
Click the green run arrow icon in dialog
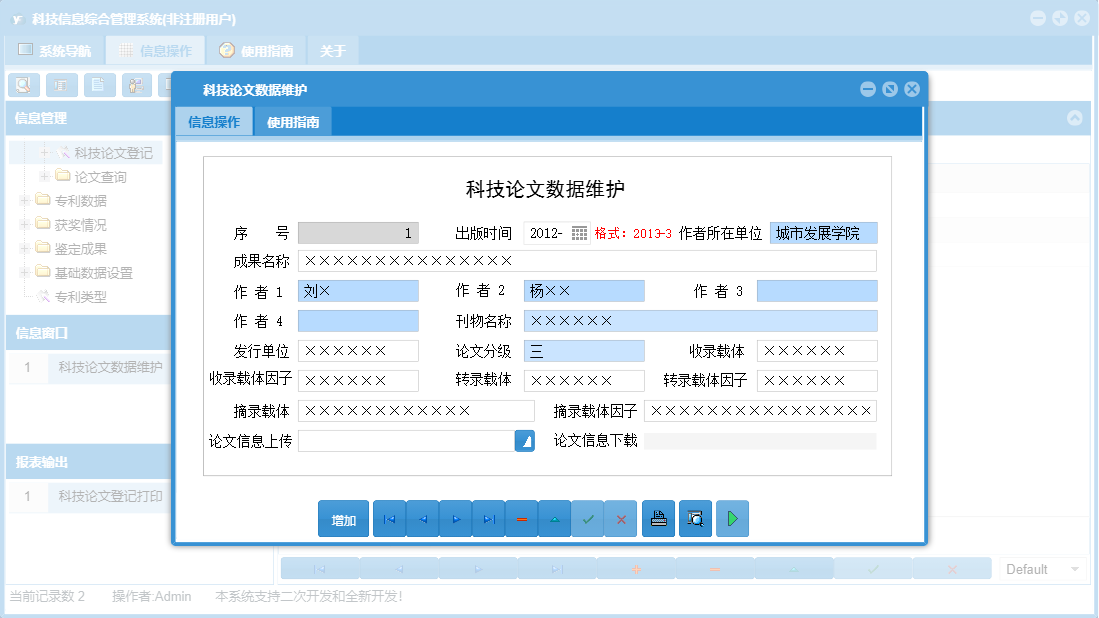pos(732,518)
